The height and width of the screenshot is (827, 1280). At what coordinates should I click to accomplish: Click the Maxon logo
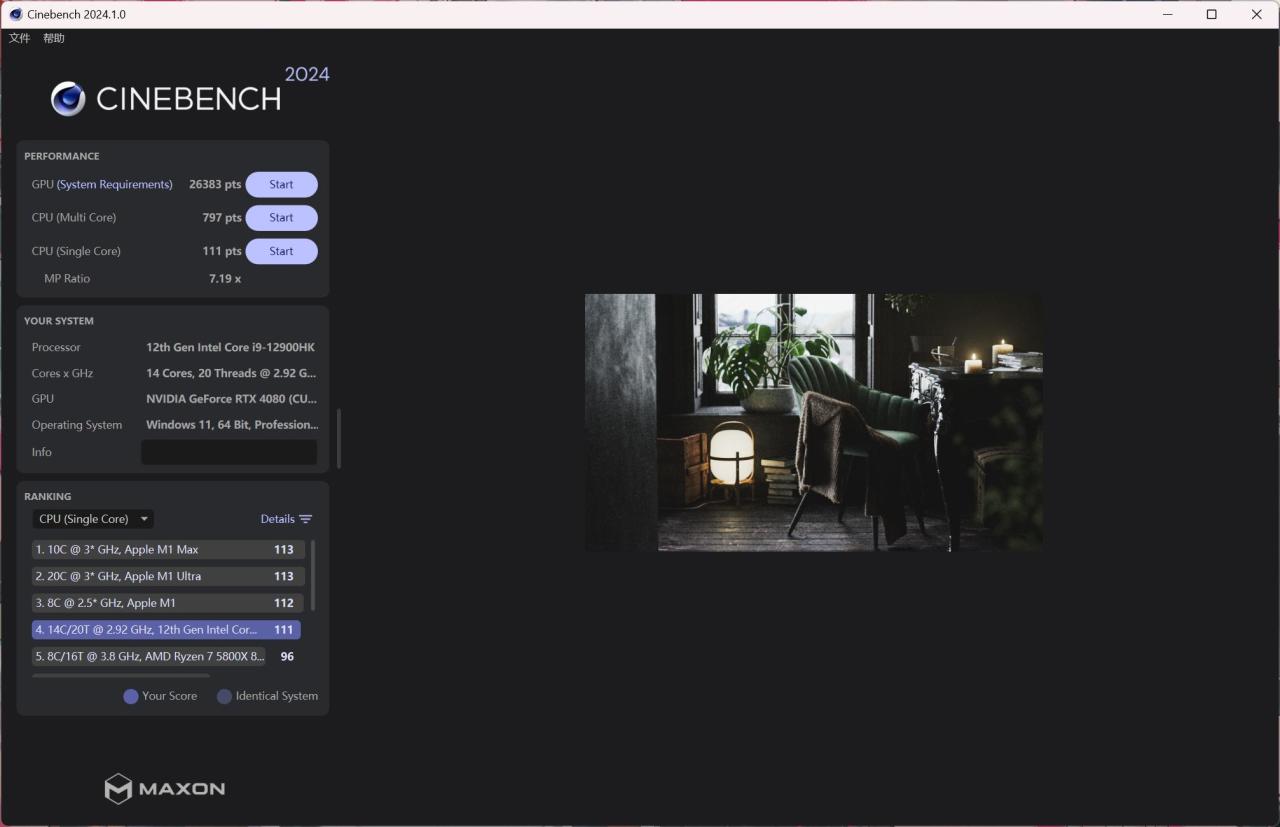[165, 789]
